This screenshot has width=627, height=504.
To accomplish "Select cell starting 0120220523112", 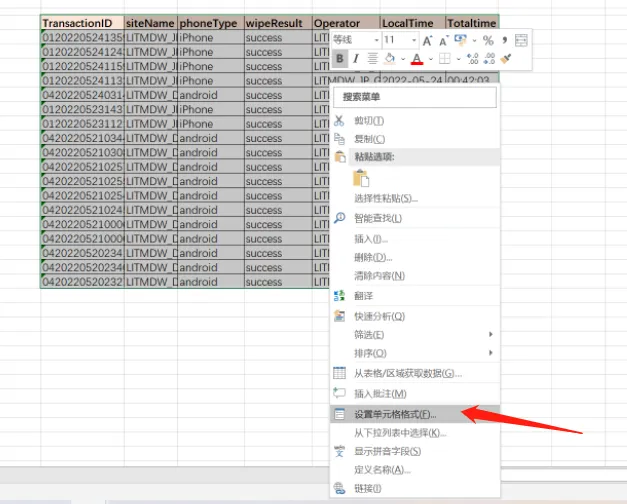I will pos(82,124).
